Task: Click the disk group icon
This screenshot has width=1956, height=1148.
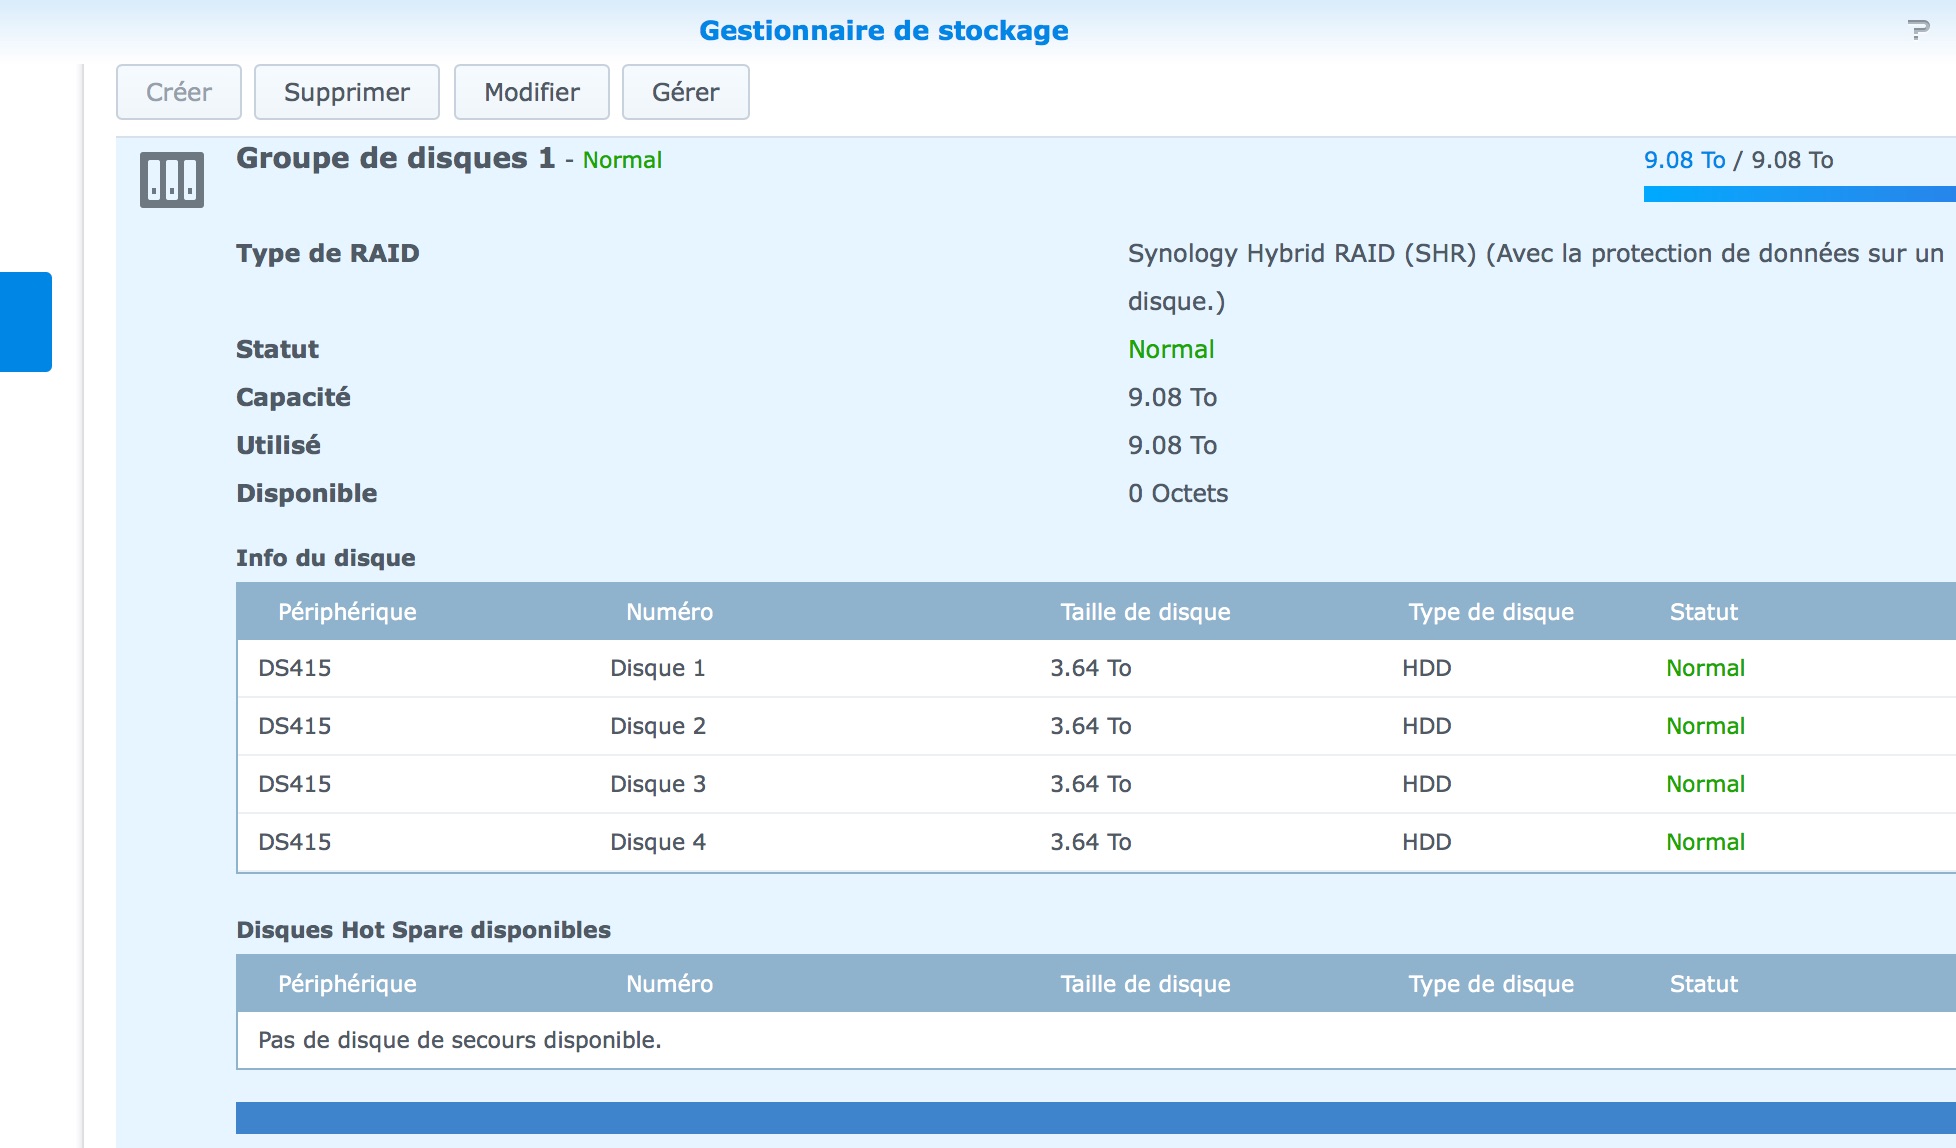Action: [172, 180]
